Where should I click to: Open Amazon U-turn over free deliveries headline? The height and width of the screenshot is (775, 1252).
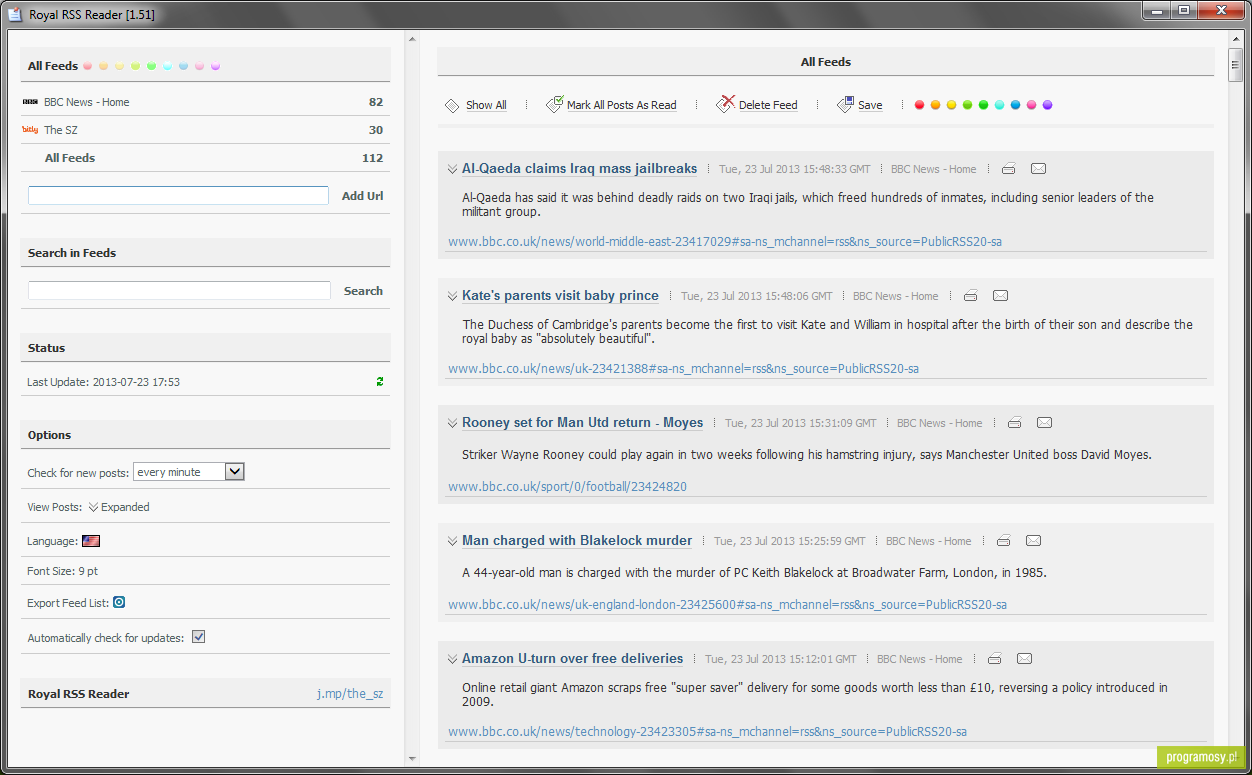click(x=572, y=659)
